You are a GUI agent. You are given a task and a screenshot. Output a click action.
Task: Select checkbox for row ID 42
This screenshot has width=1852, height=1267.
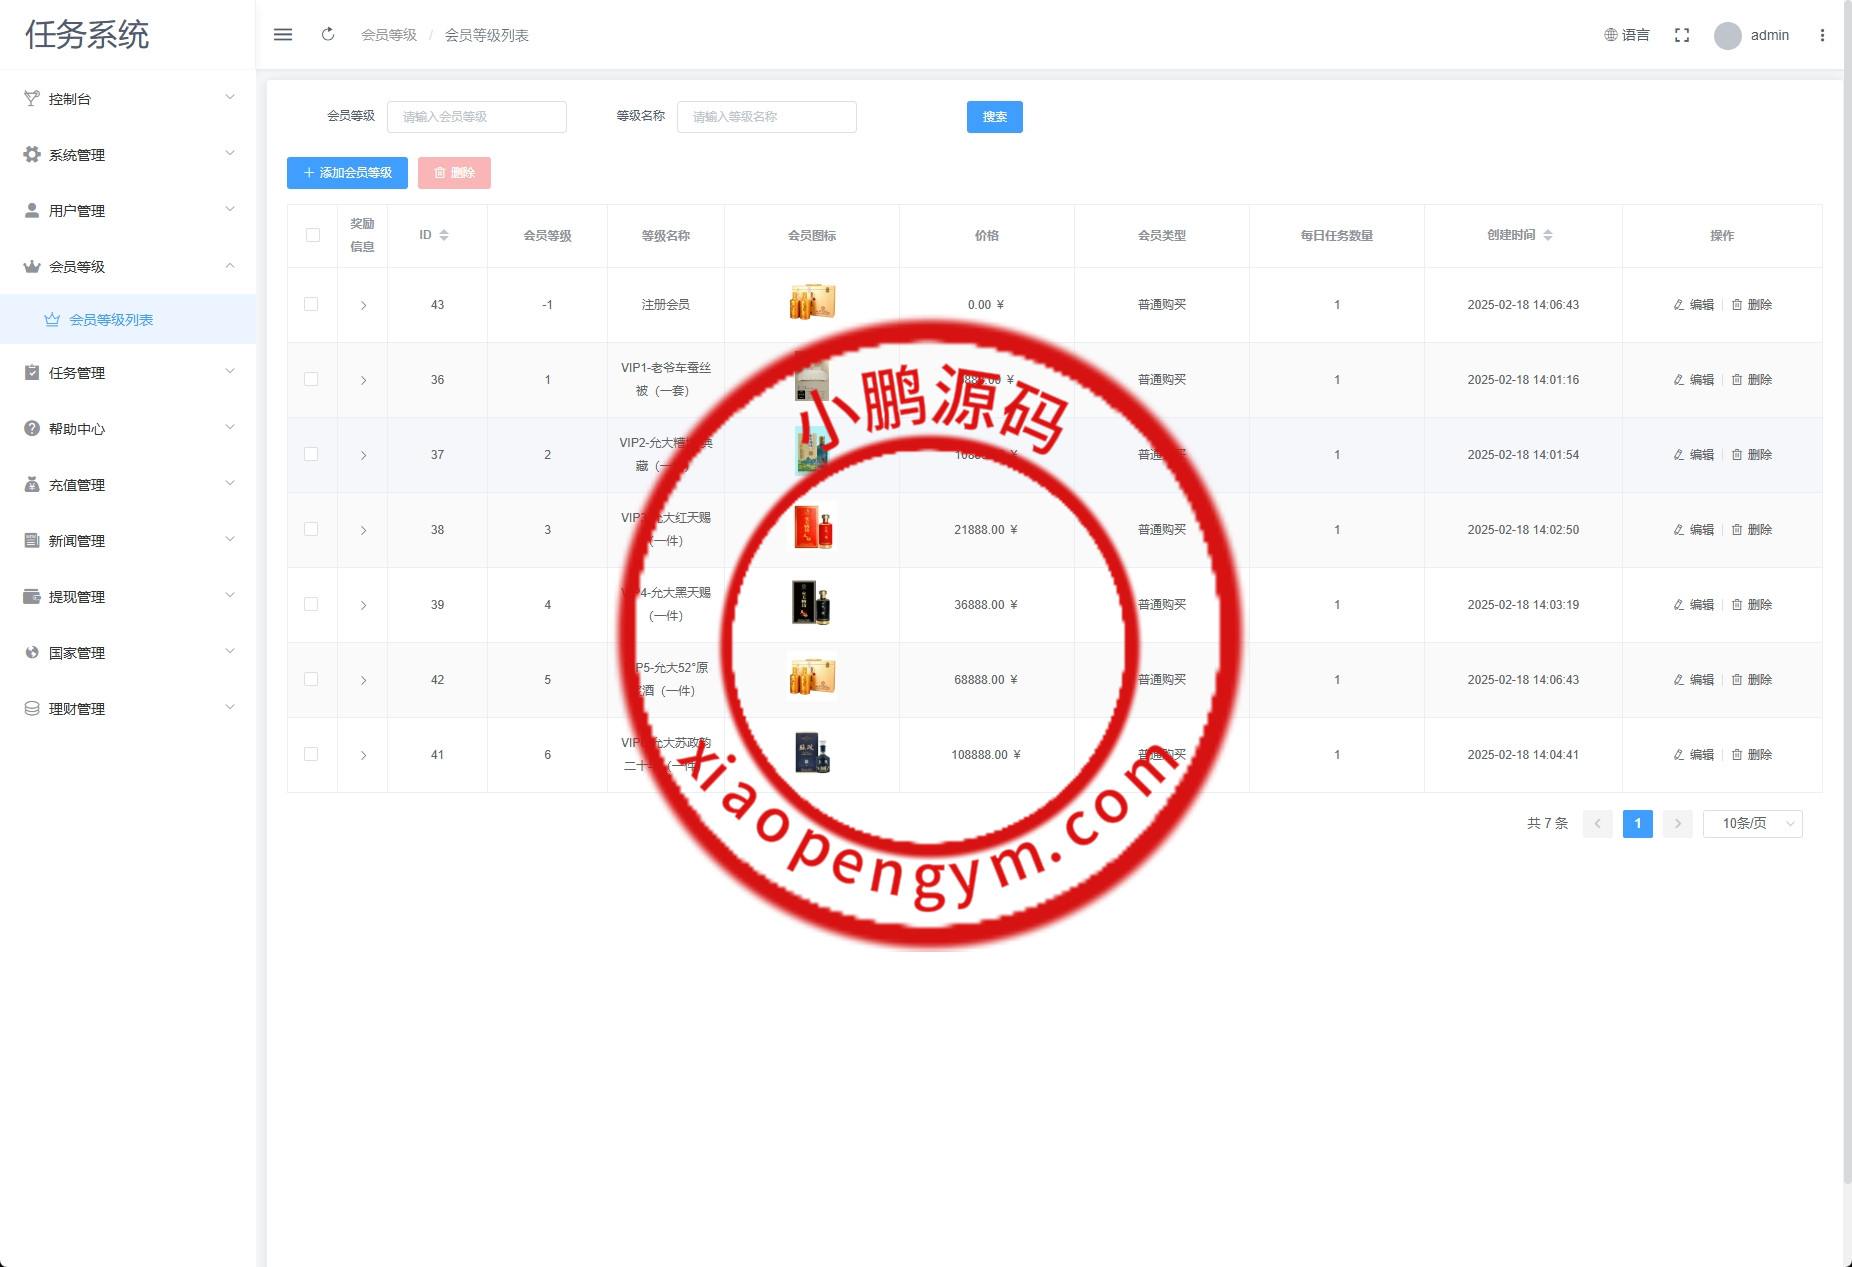(311, 680)
